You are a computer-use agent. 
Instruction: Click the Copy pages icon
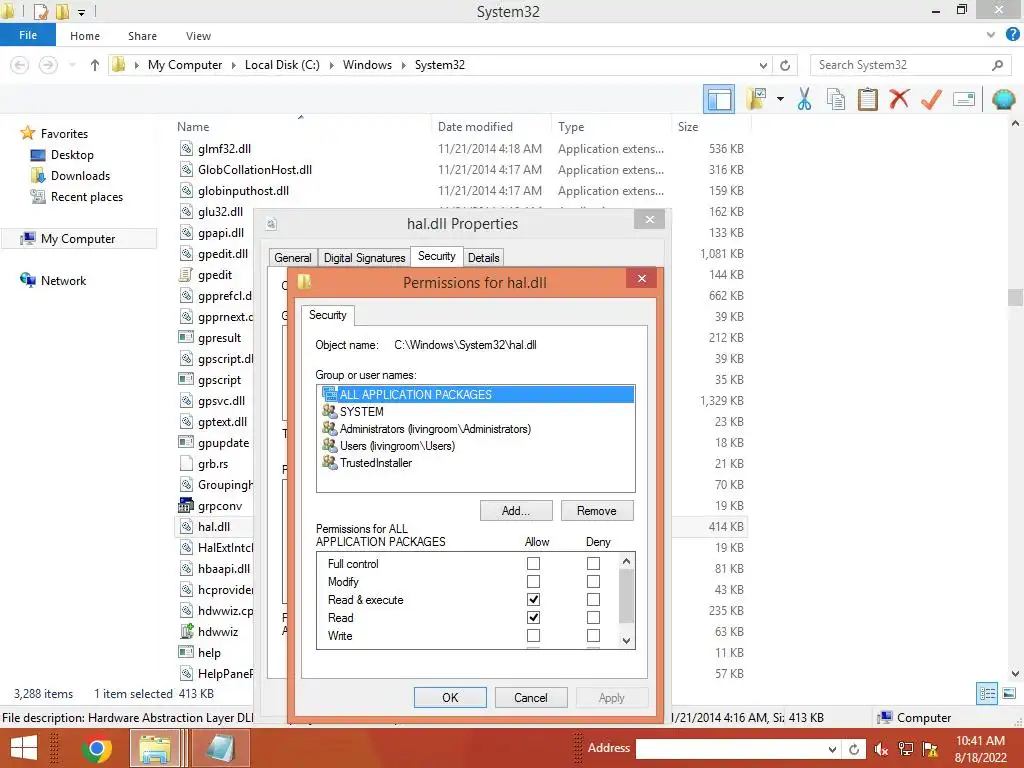click(x=835, y=100)
